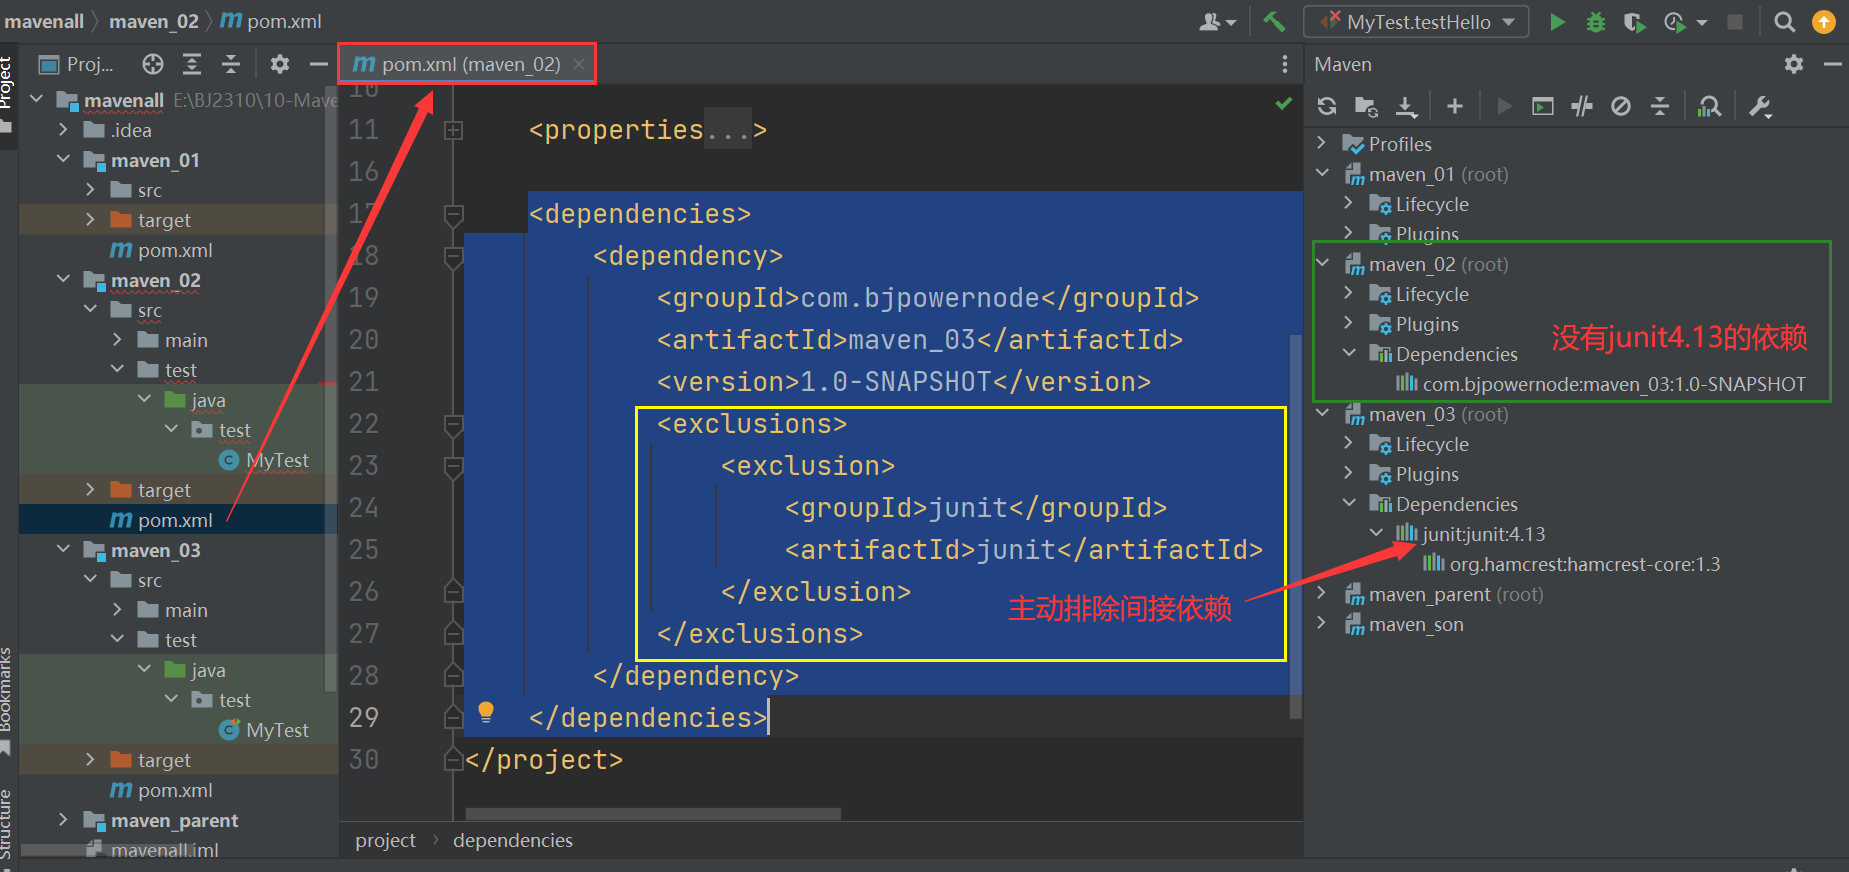The image size is (1849, 872).
Task: Select opened file locate target icon
Action: click(x=153, y=64)
